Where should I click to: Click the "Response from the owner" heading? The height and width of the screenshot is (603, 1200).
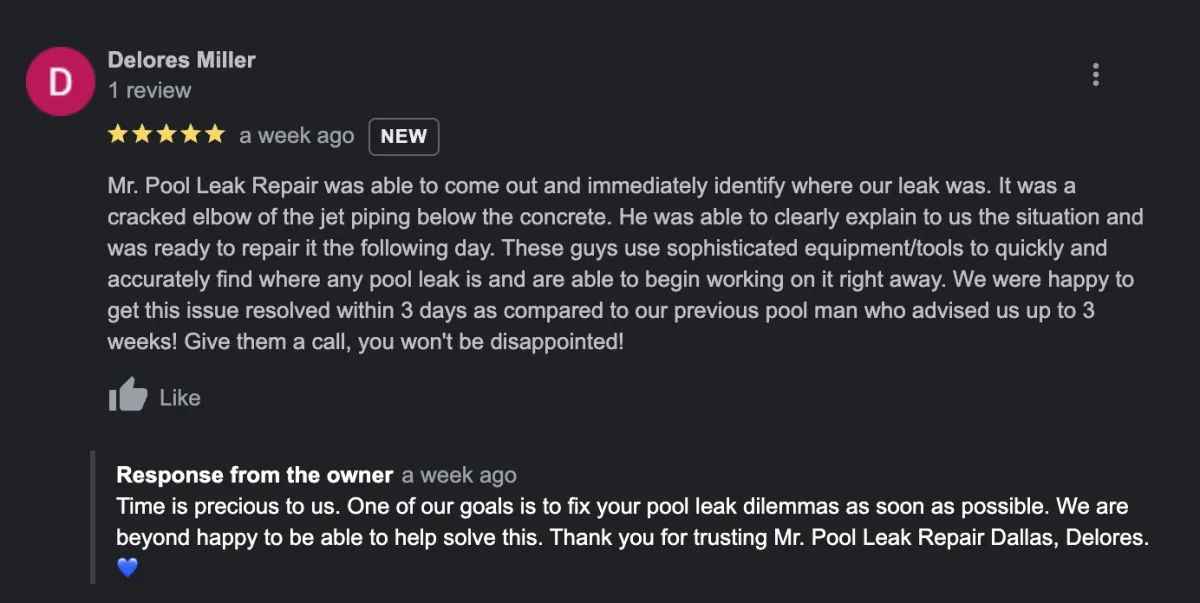[255, 475]
